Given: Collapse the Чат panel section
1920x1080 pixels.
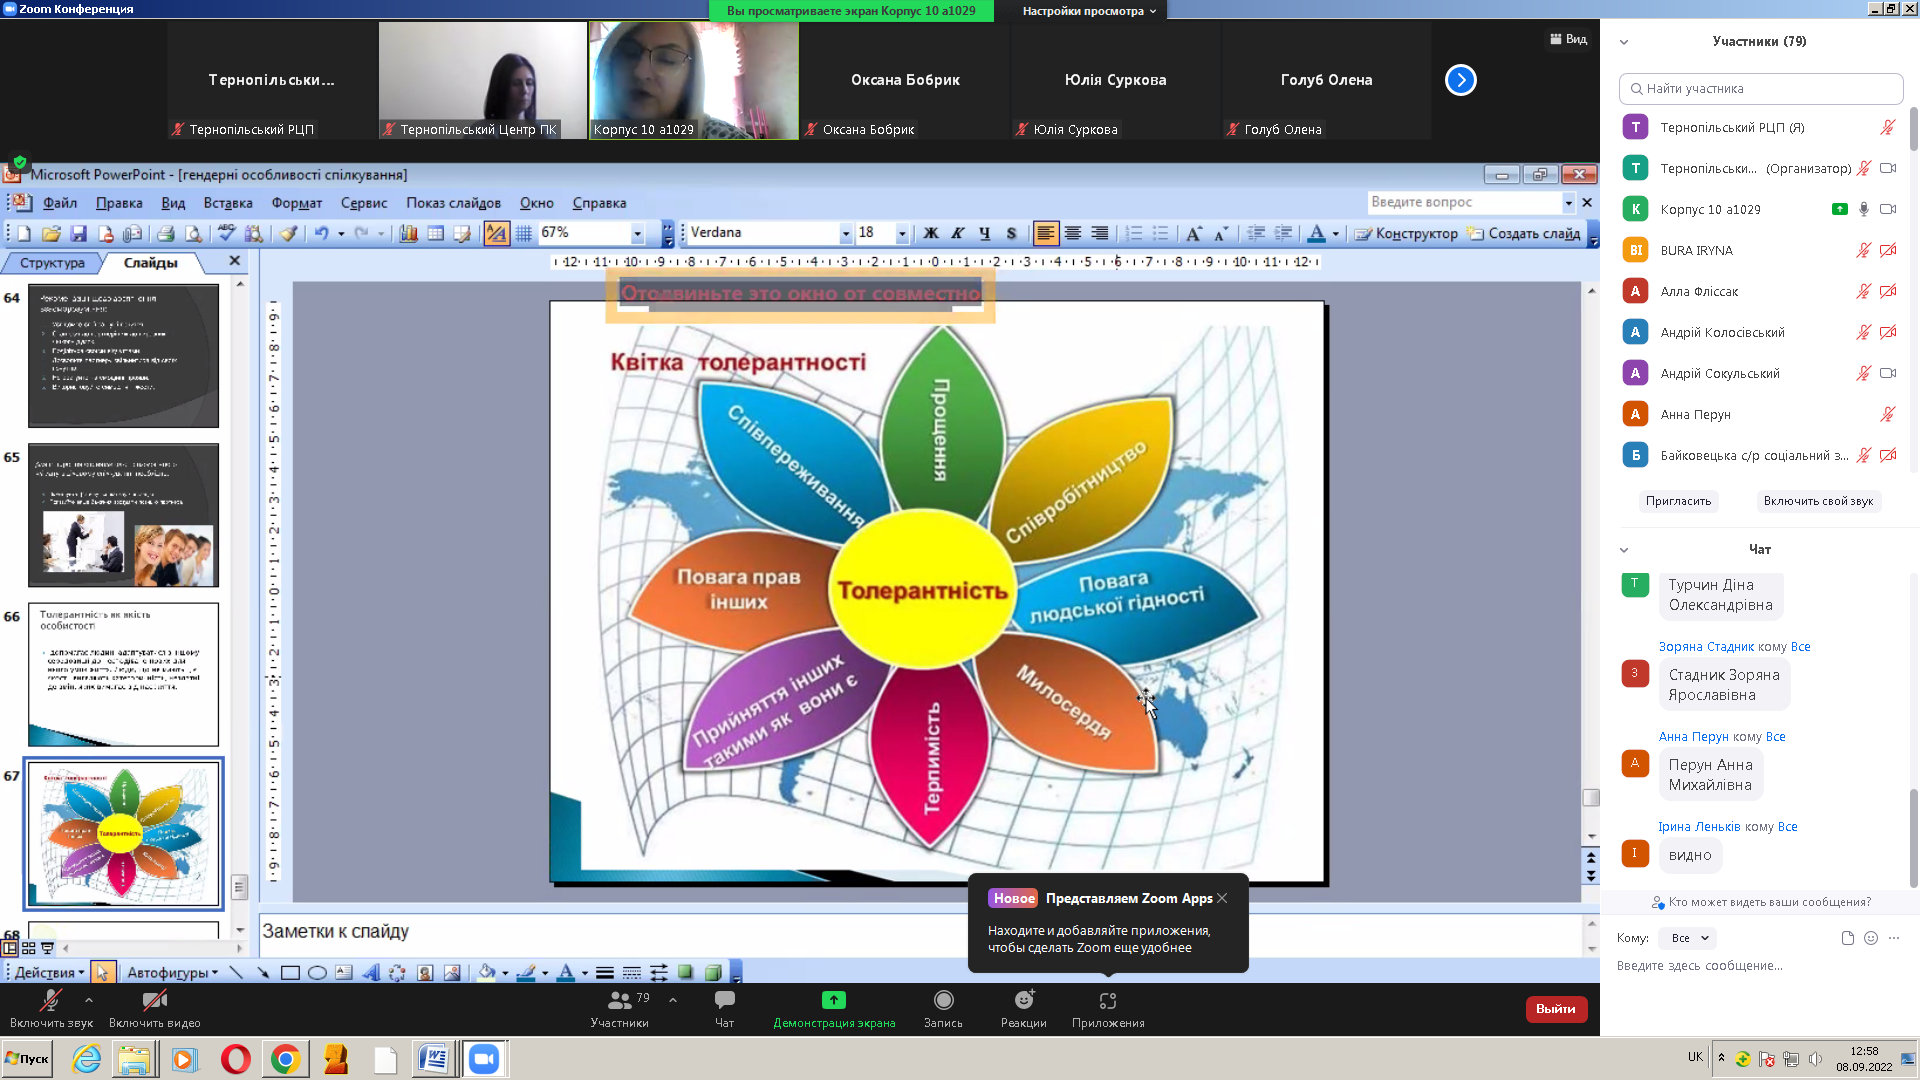Looking at the screenshot, I should click(1624, 550).
